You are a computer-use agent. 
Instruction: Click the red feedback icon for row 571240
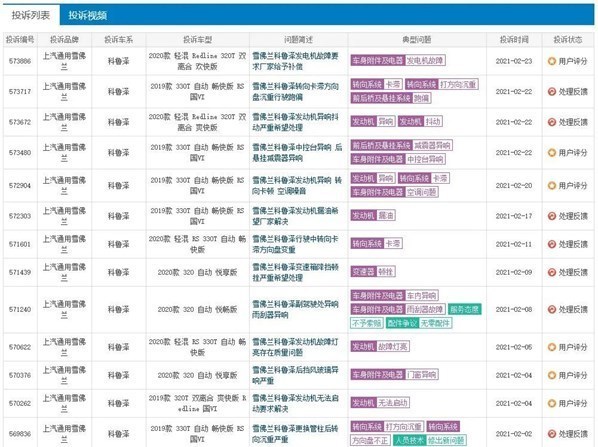pos(551,309)
